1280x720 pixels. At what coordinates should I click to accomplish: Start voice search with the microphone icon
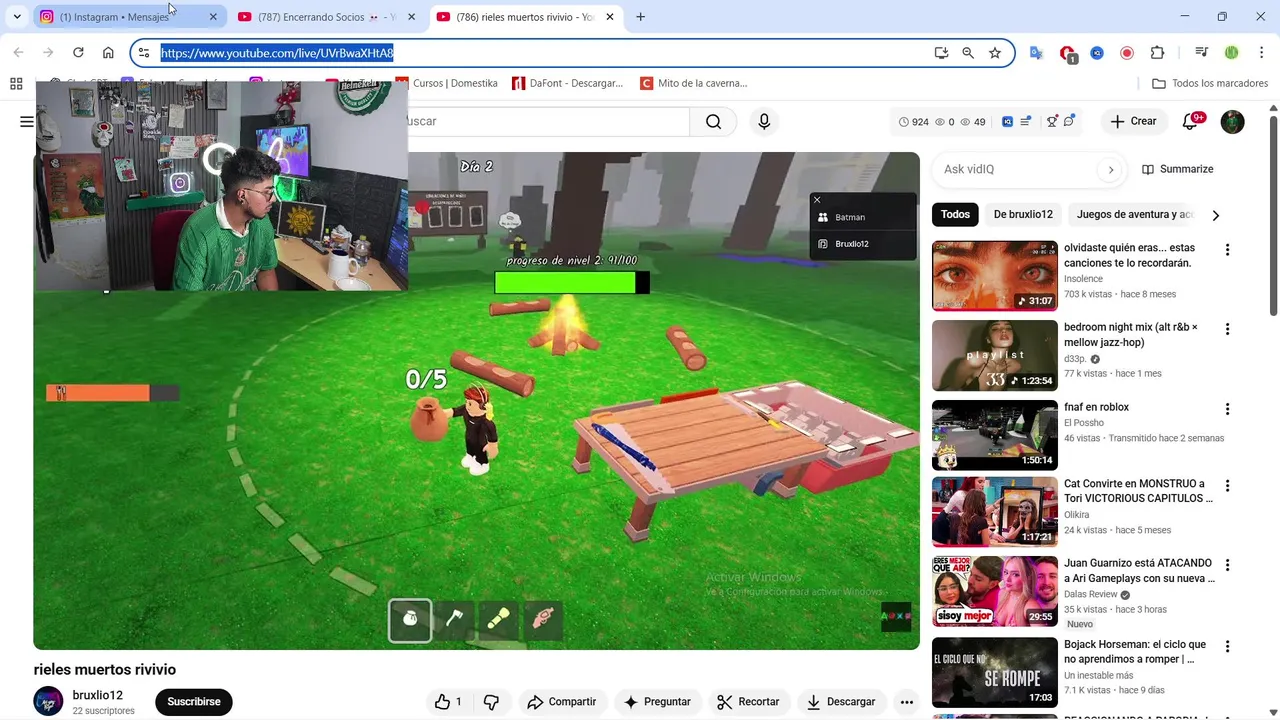[x=764, y=122]
